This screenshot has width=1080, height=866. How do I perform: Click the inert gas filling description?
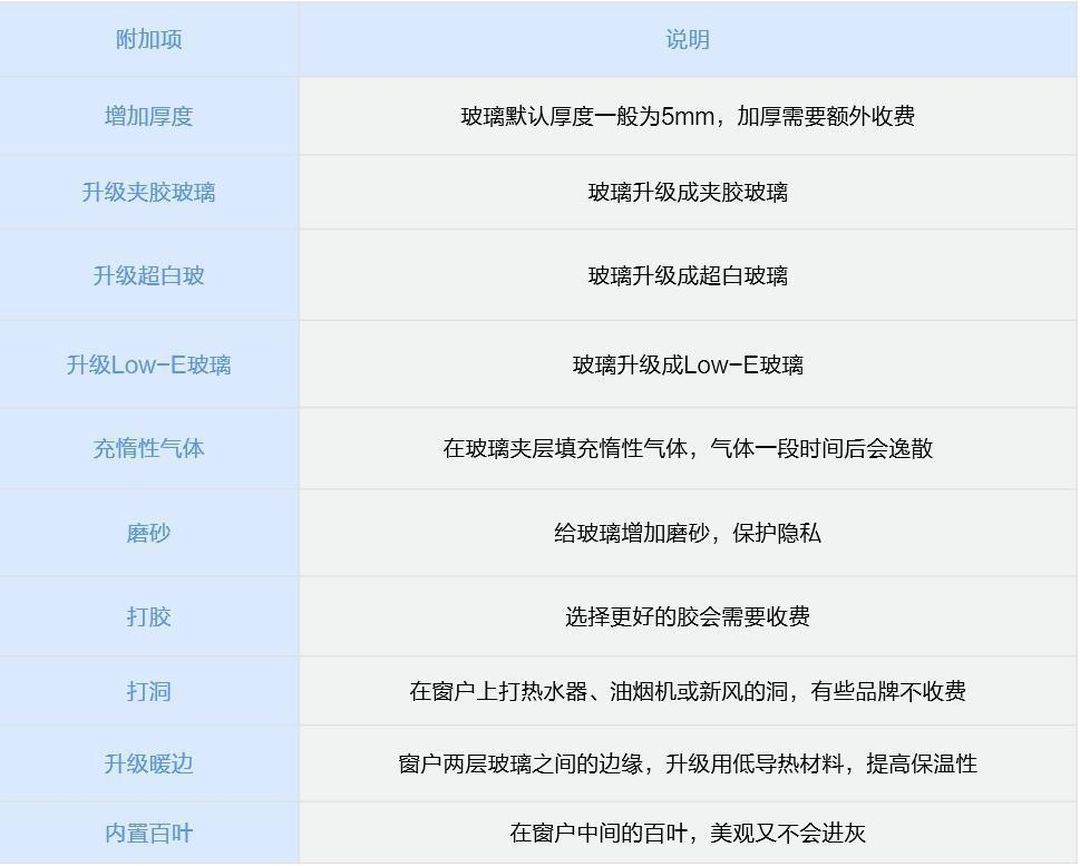[687, 448]
